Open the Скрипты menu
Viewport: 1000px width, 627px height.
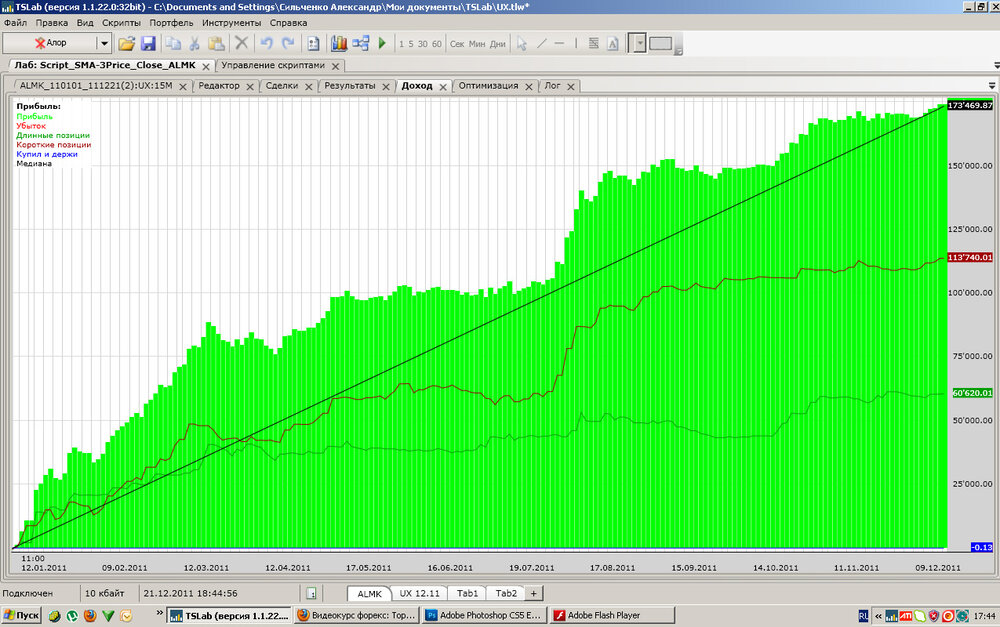tap(121, 22)
